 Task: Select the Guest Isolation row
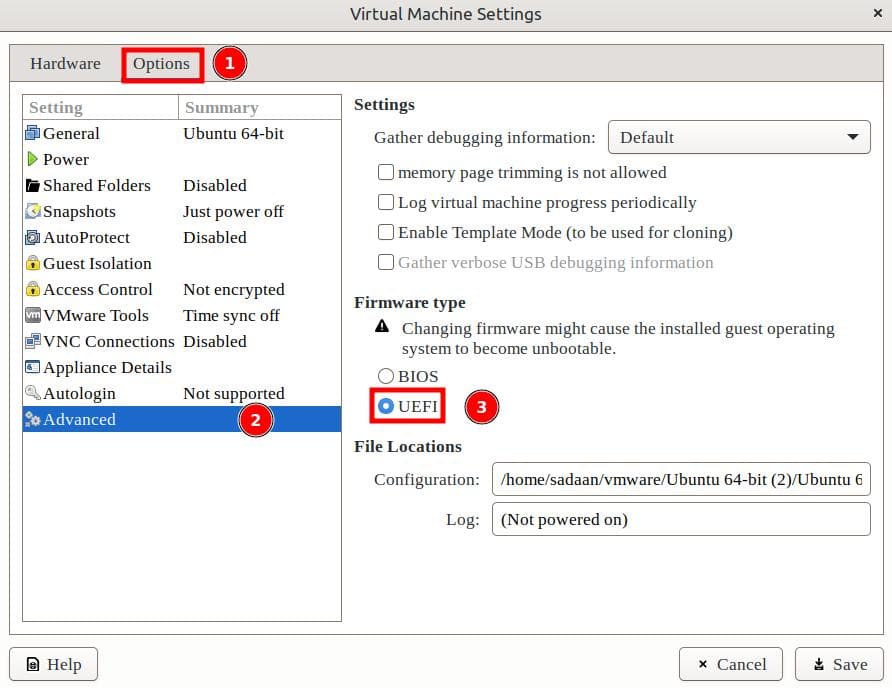pos(182,263)
